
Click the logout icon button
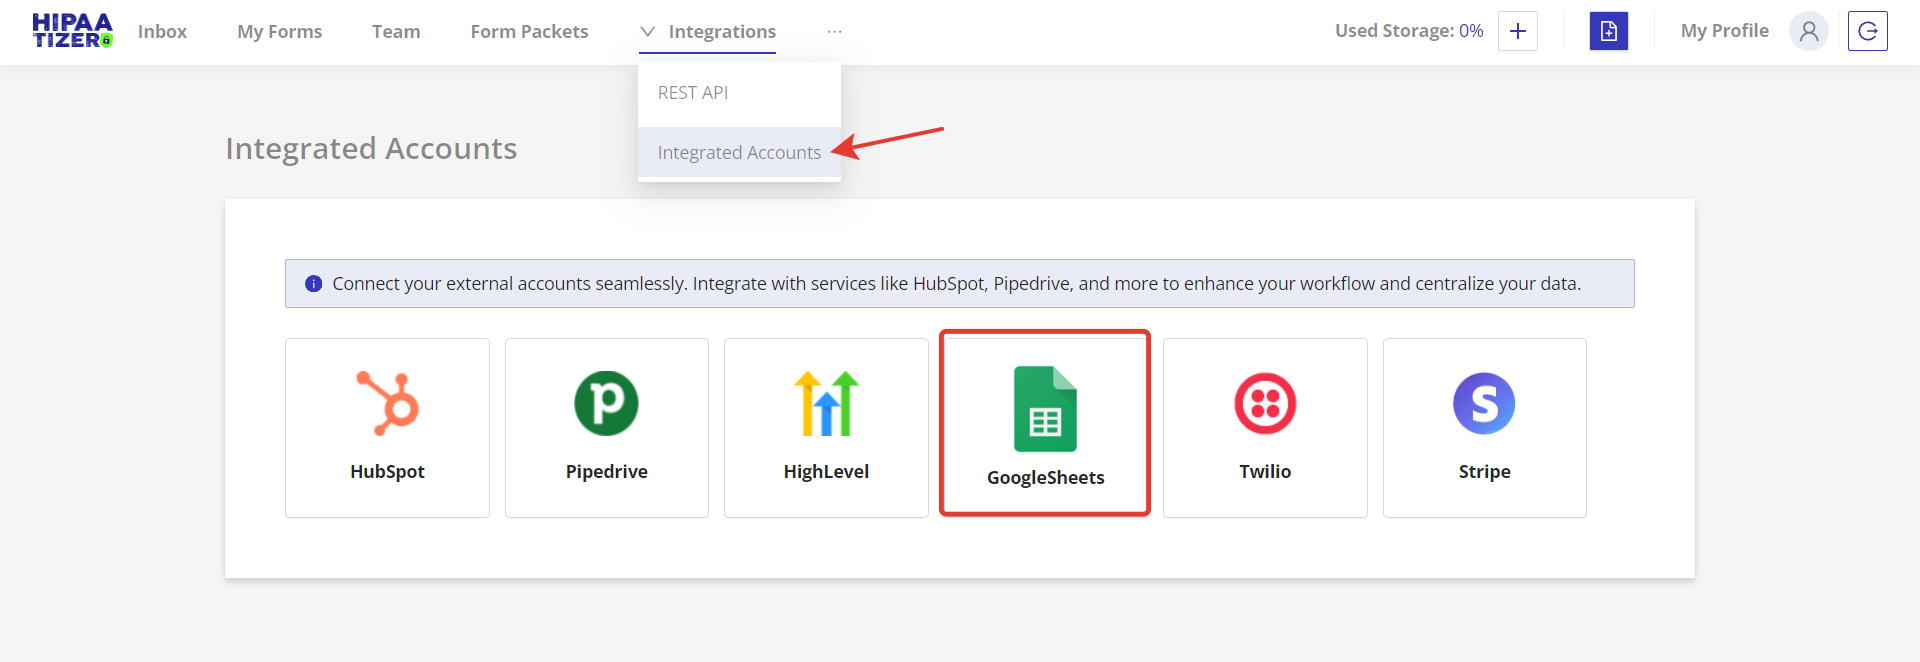(1867, 31)
